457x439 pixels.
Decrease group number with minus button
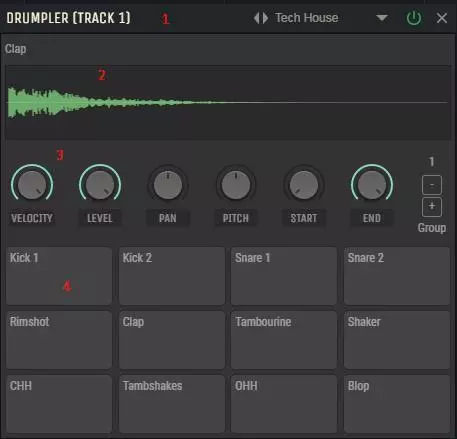(432, 185)
